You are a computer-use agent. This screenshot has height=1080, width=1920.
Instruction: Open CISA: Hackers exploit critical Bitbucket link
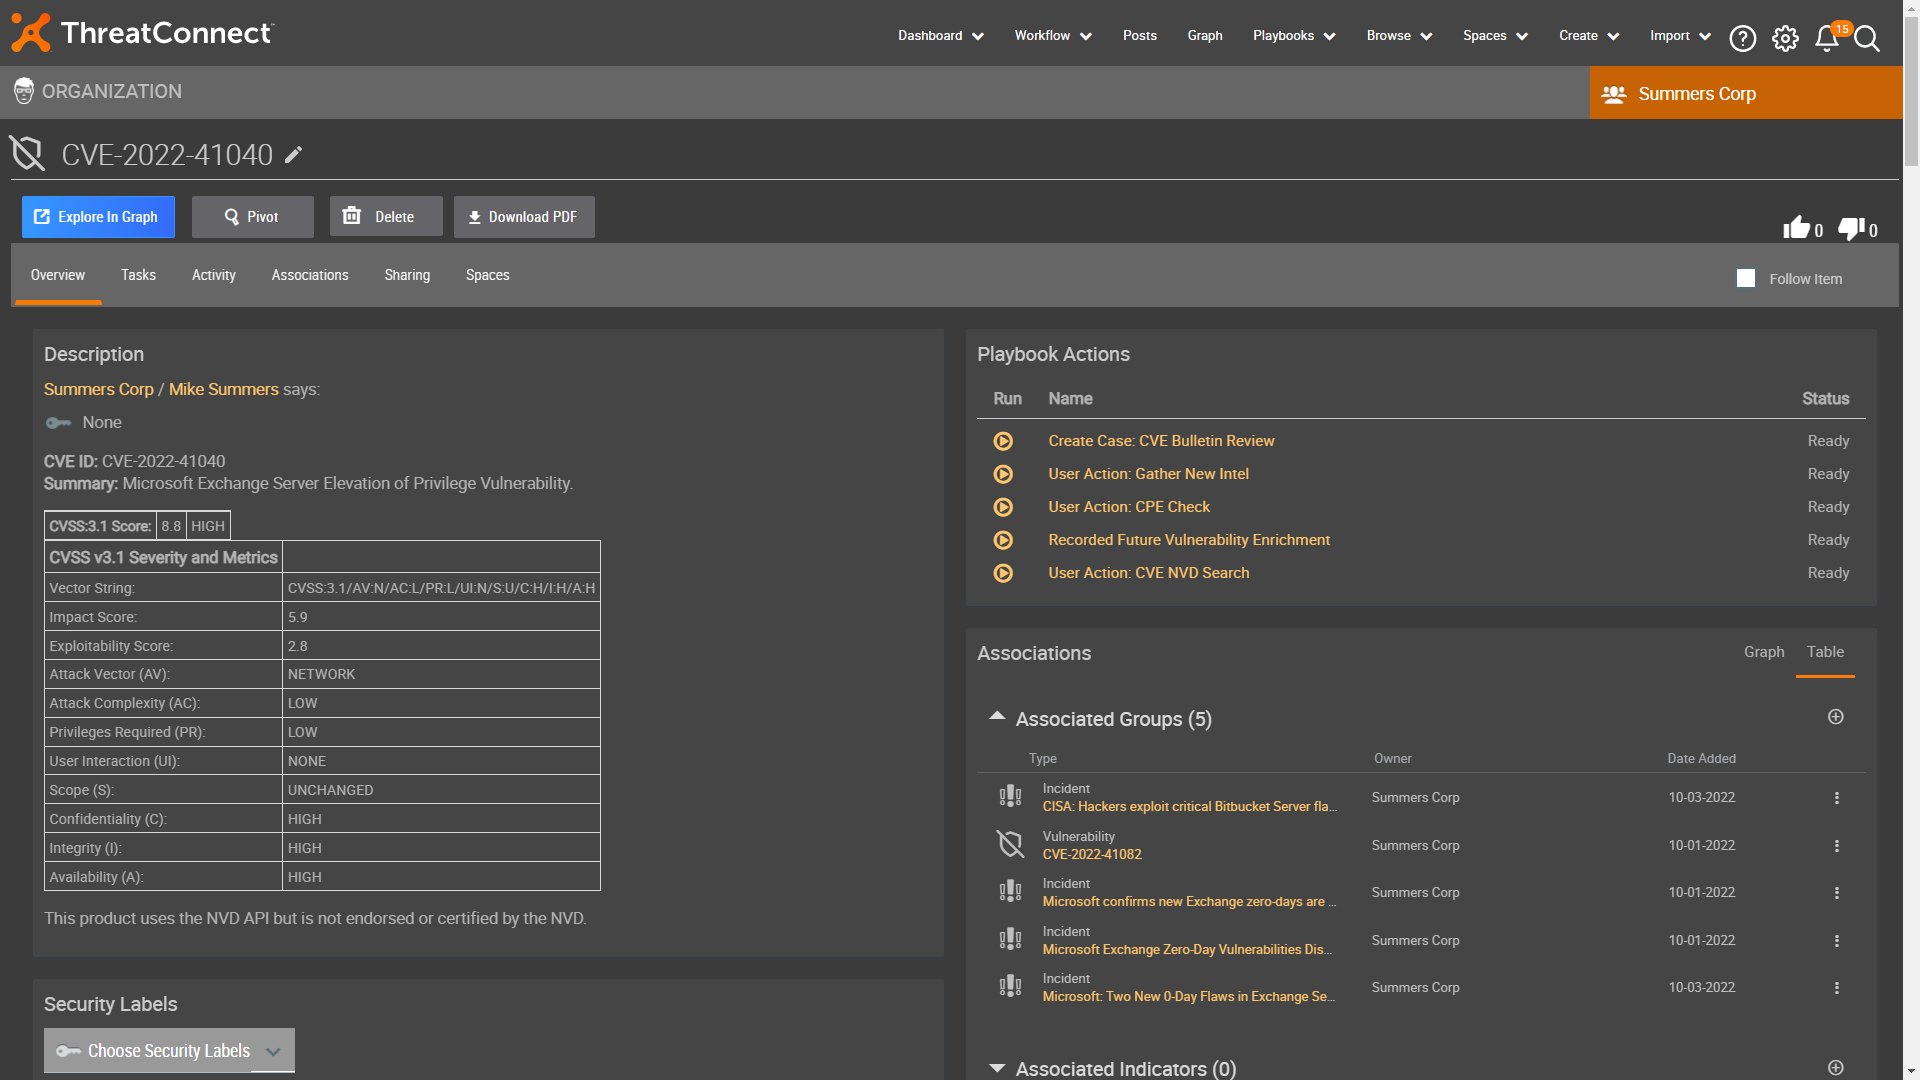click(1190, 807)
